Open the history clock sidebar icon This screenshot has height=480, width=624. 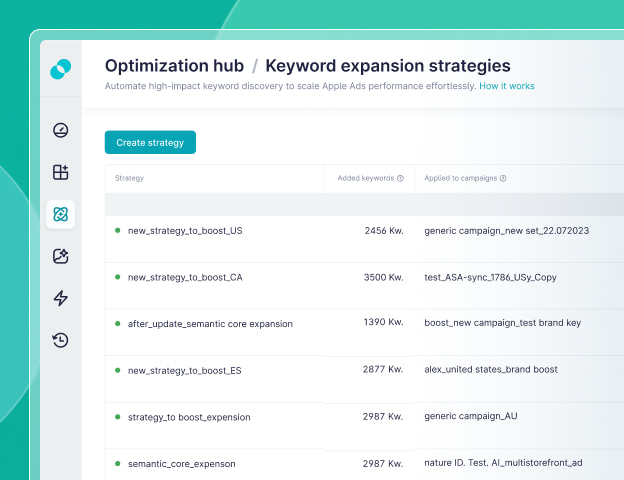point(60,340)
